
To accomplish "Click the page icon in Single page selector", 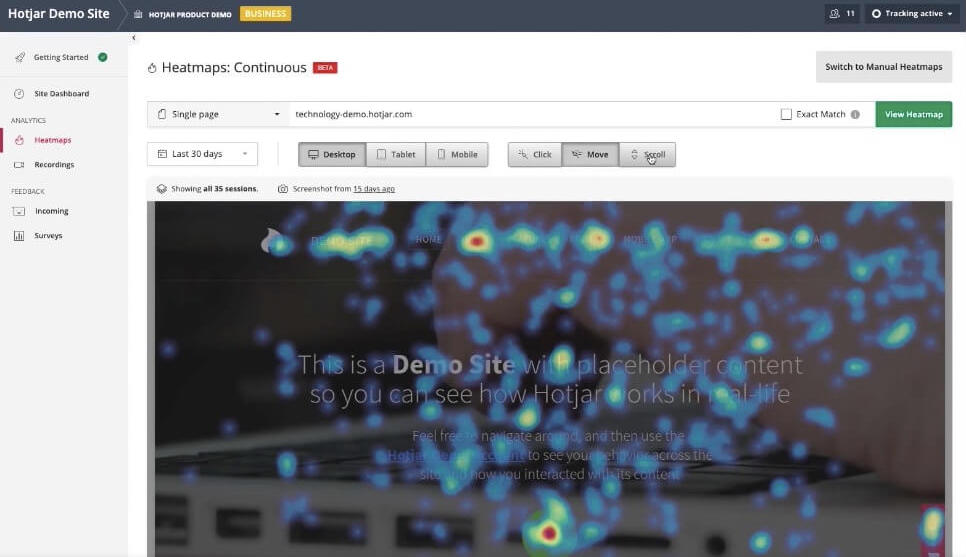I will [162, 114].
